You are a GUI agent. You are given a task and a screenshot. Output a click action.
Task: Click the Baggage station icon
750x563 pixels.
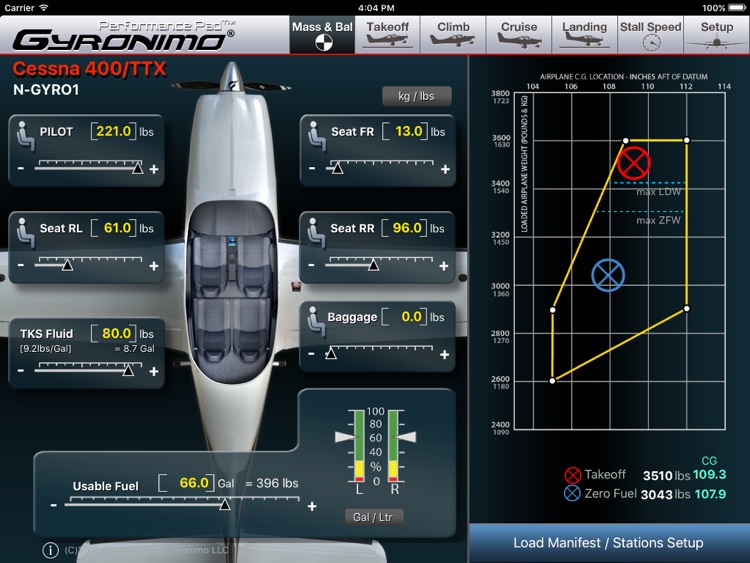click(x=316, y=321)
